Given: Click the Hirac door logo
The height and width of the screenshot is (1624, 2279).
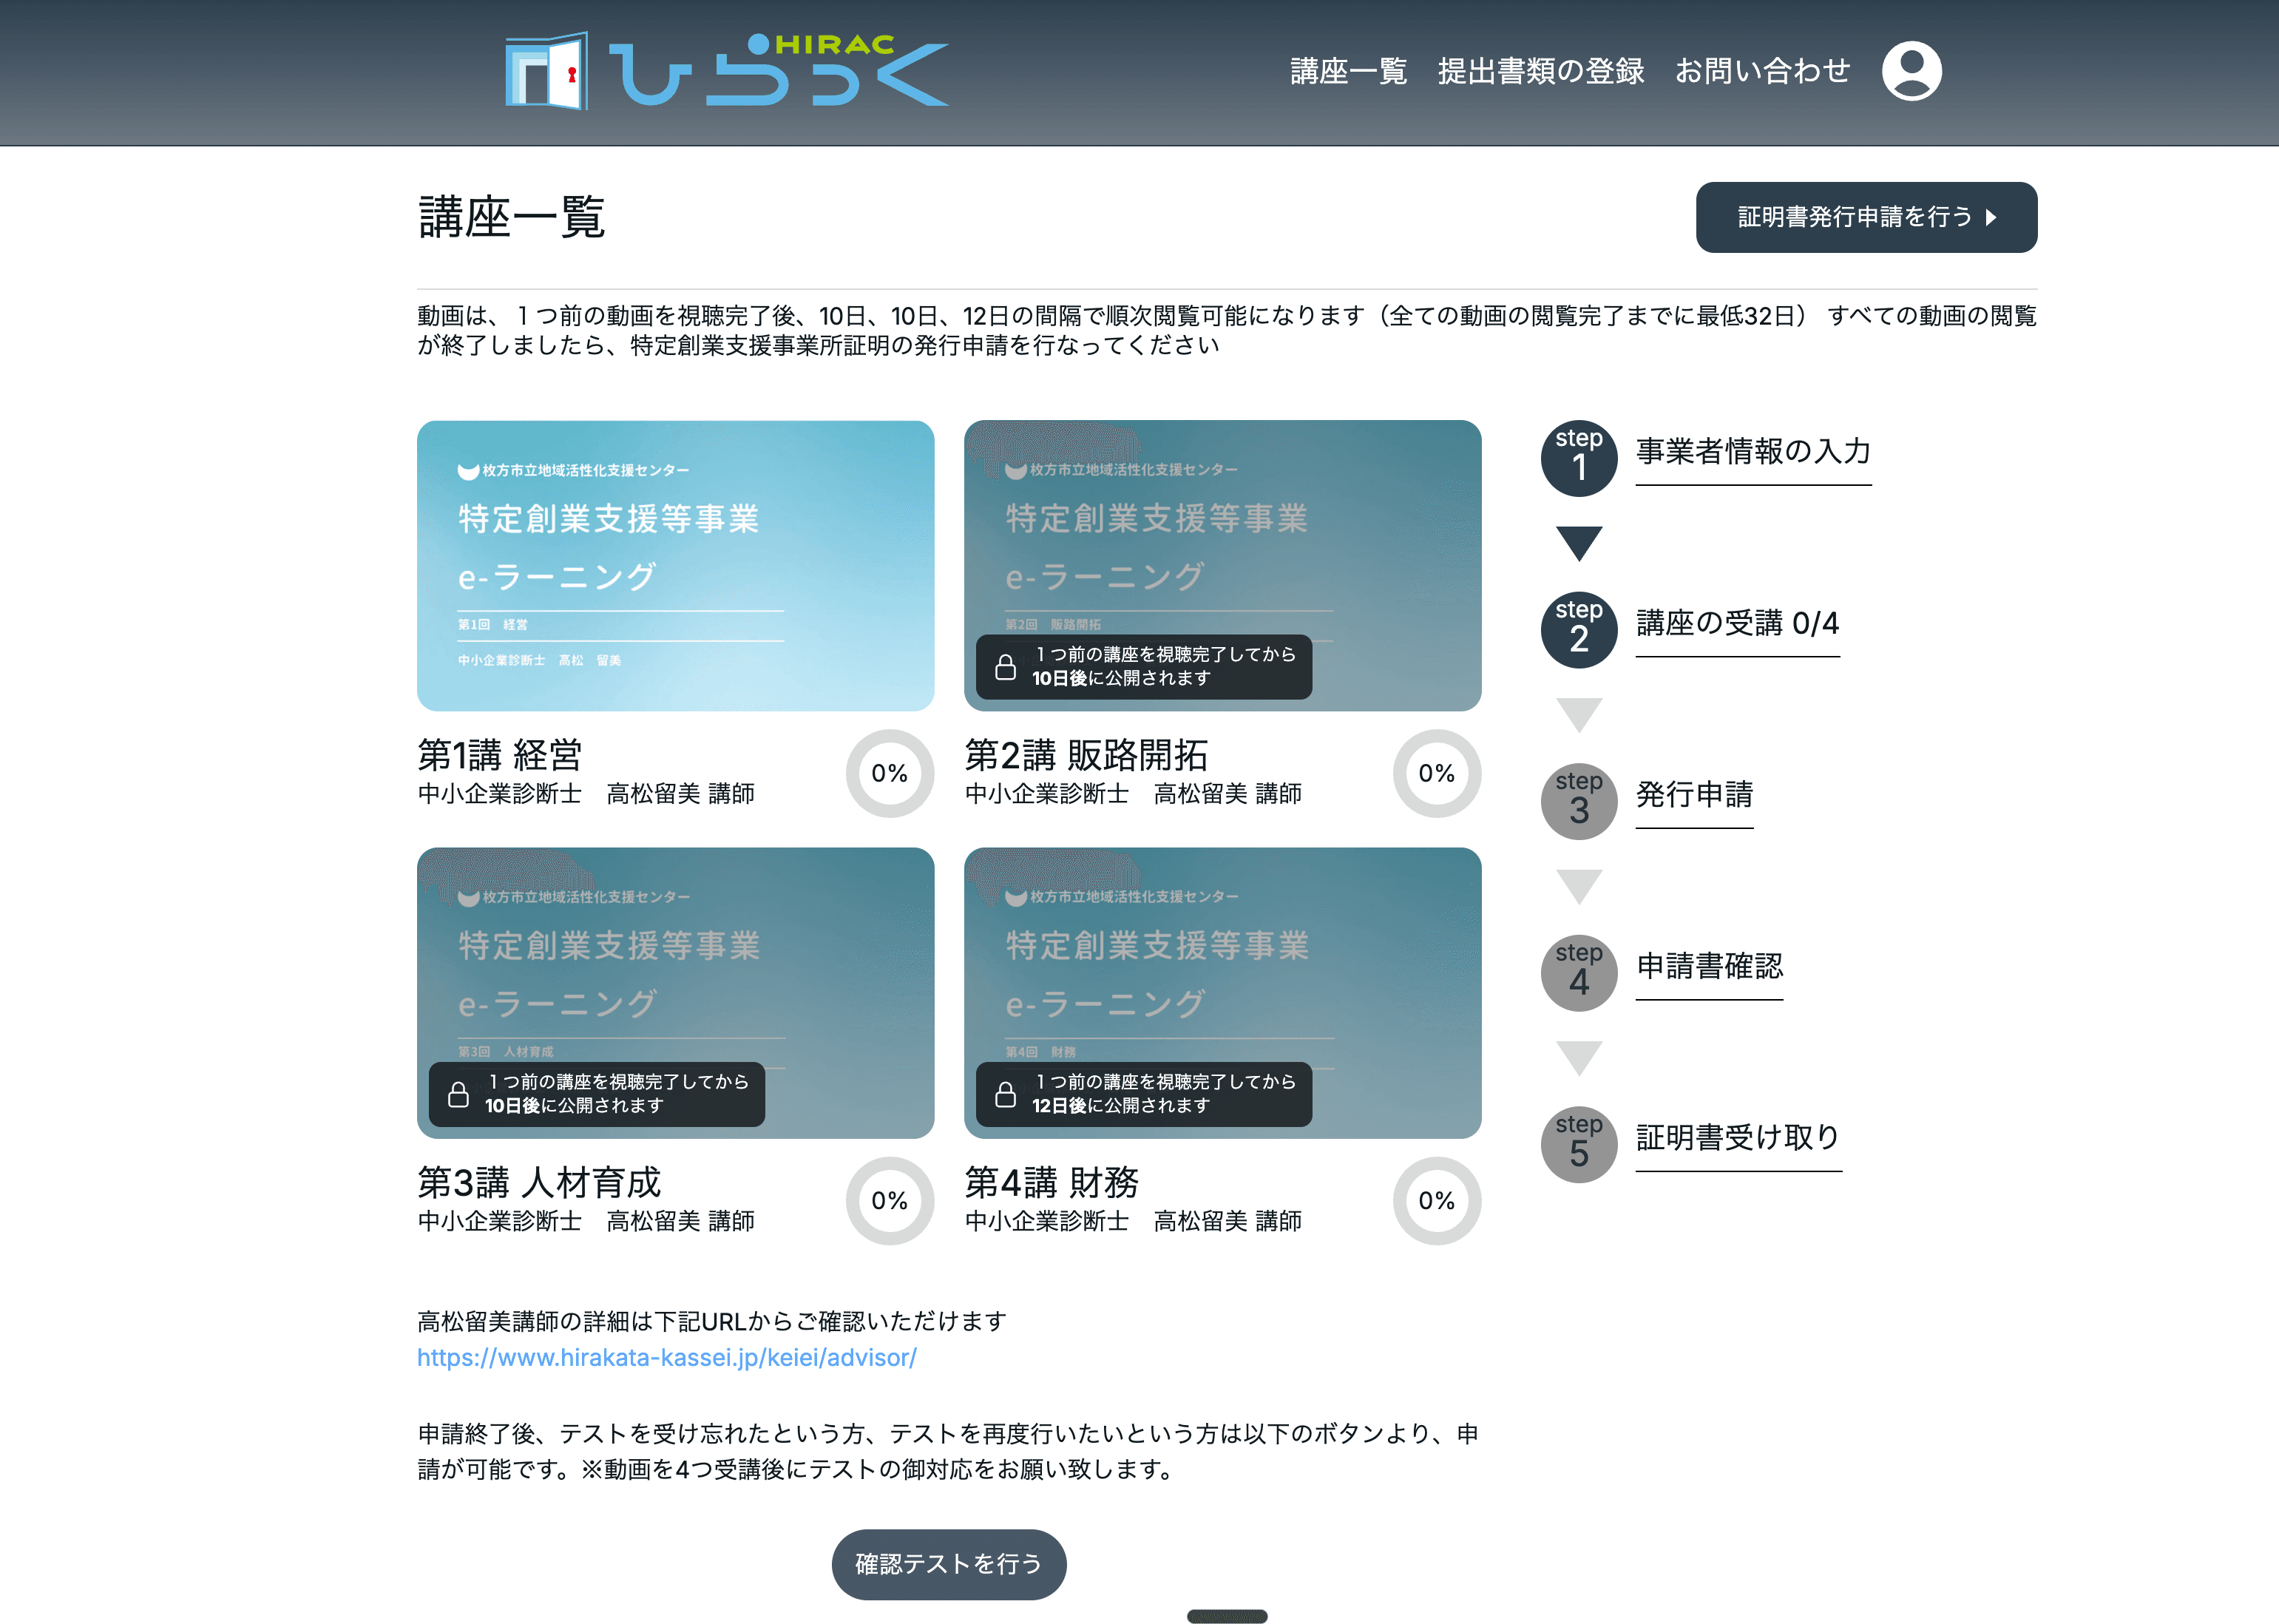Looking at the screenshot, I should click(546, 71).
